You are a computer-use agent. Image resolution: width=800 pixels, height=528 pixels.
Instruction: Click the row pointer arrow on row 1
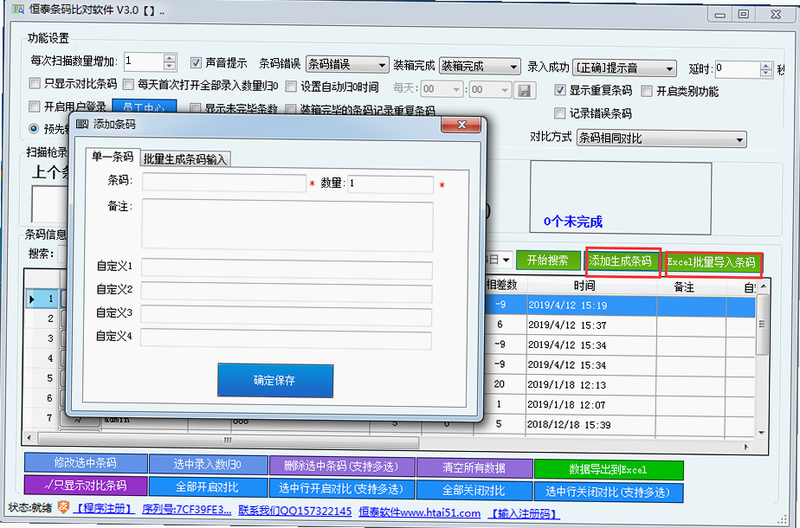tap(32, 299)
